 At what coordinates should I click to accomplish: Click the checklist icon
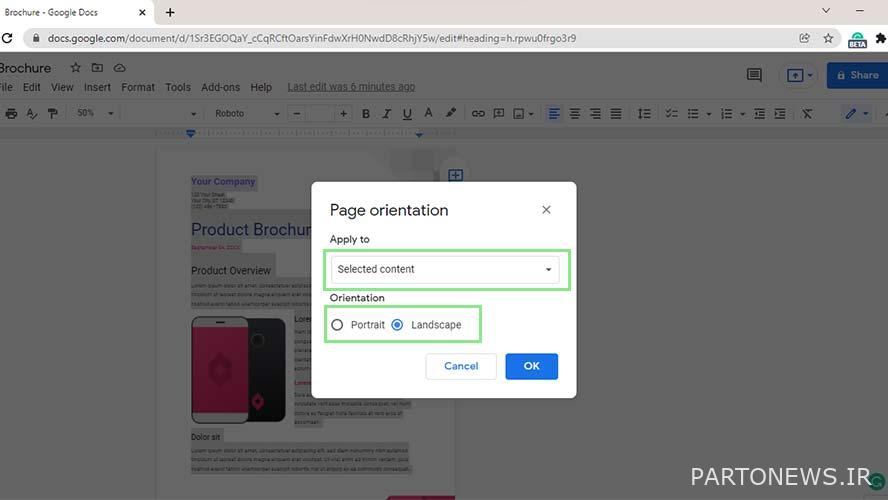point(671,114)
